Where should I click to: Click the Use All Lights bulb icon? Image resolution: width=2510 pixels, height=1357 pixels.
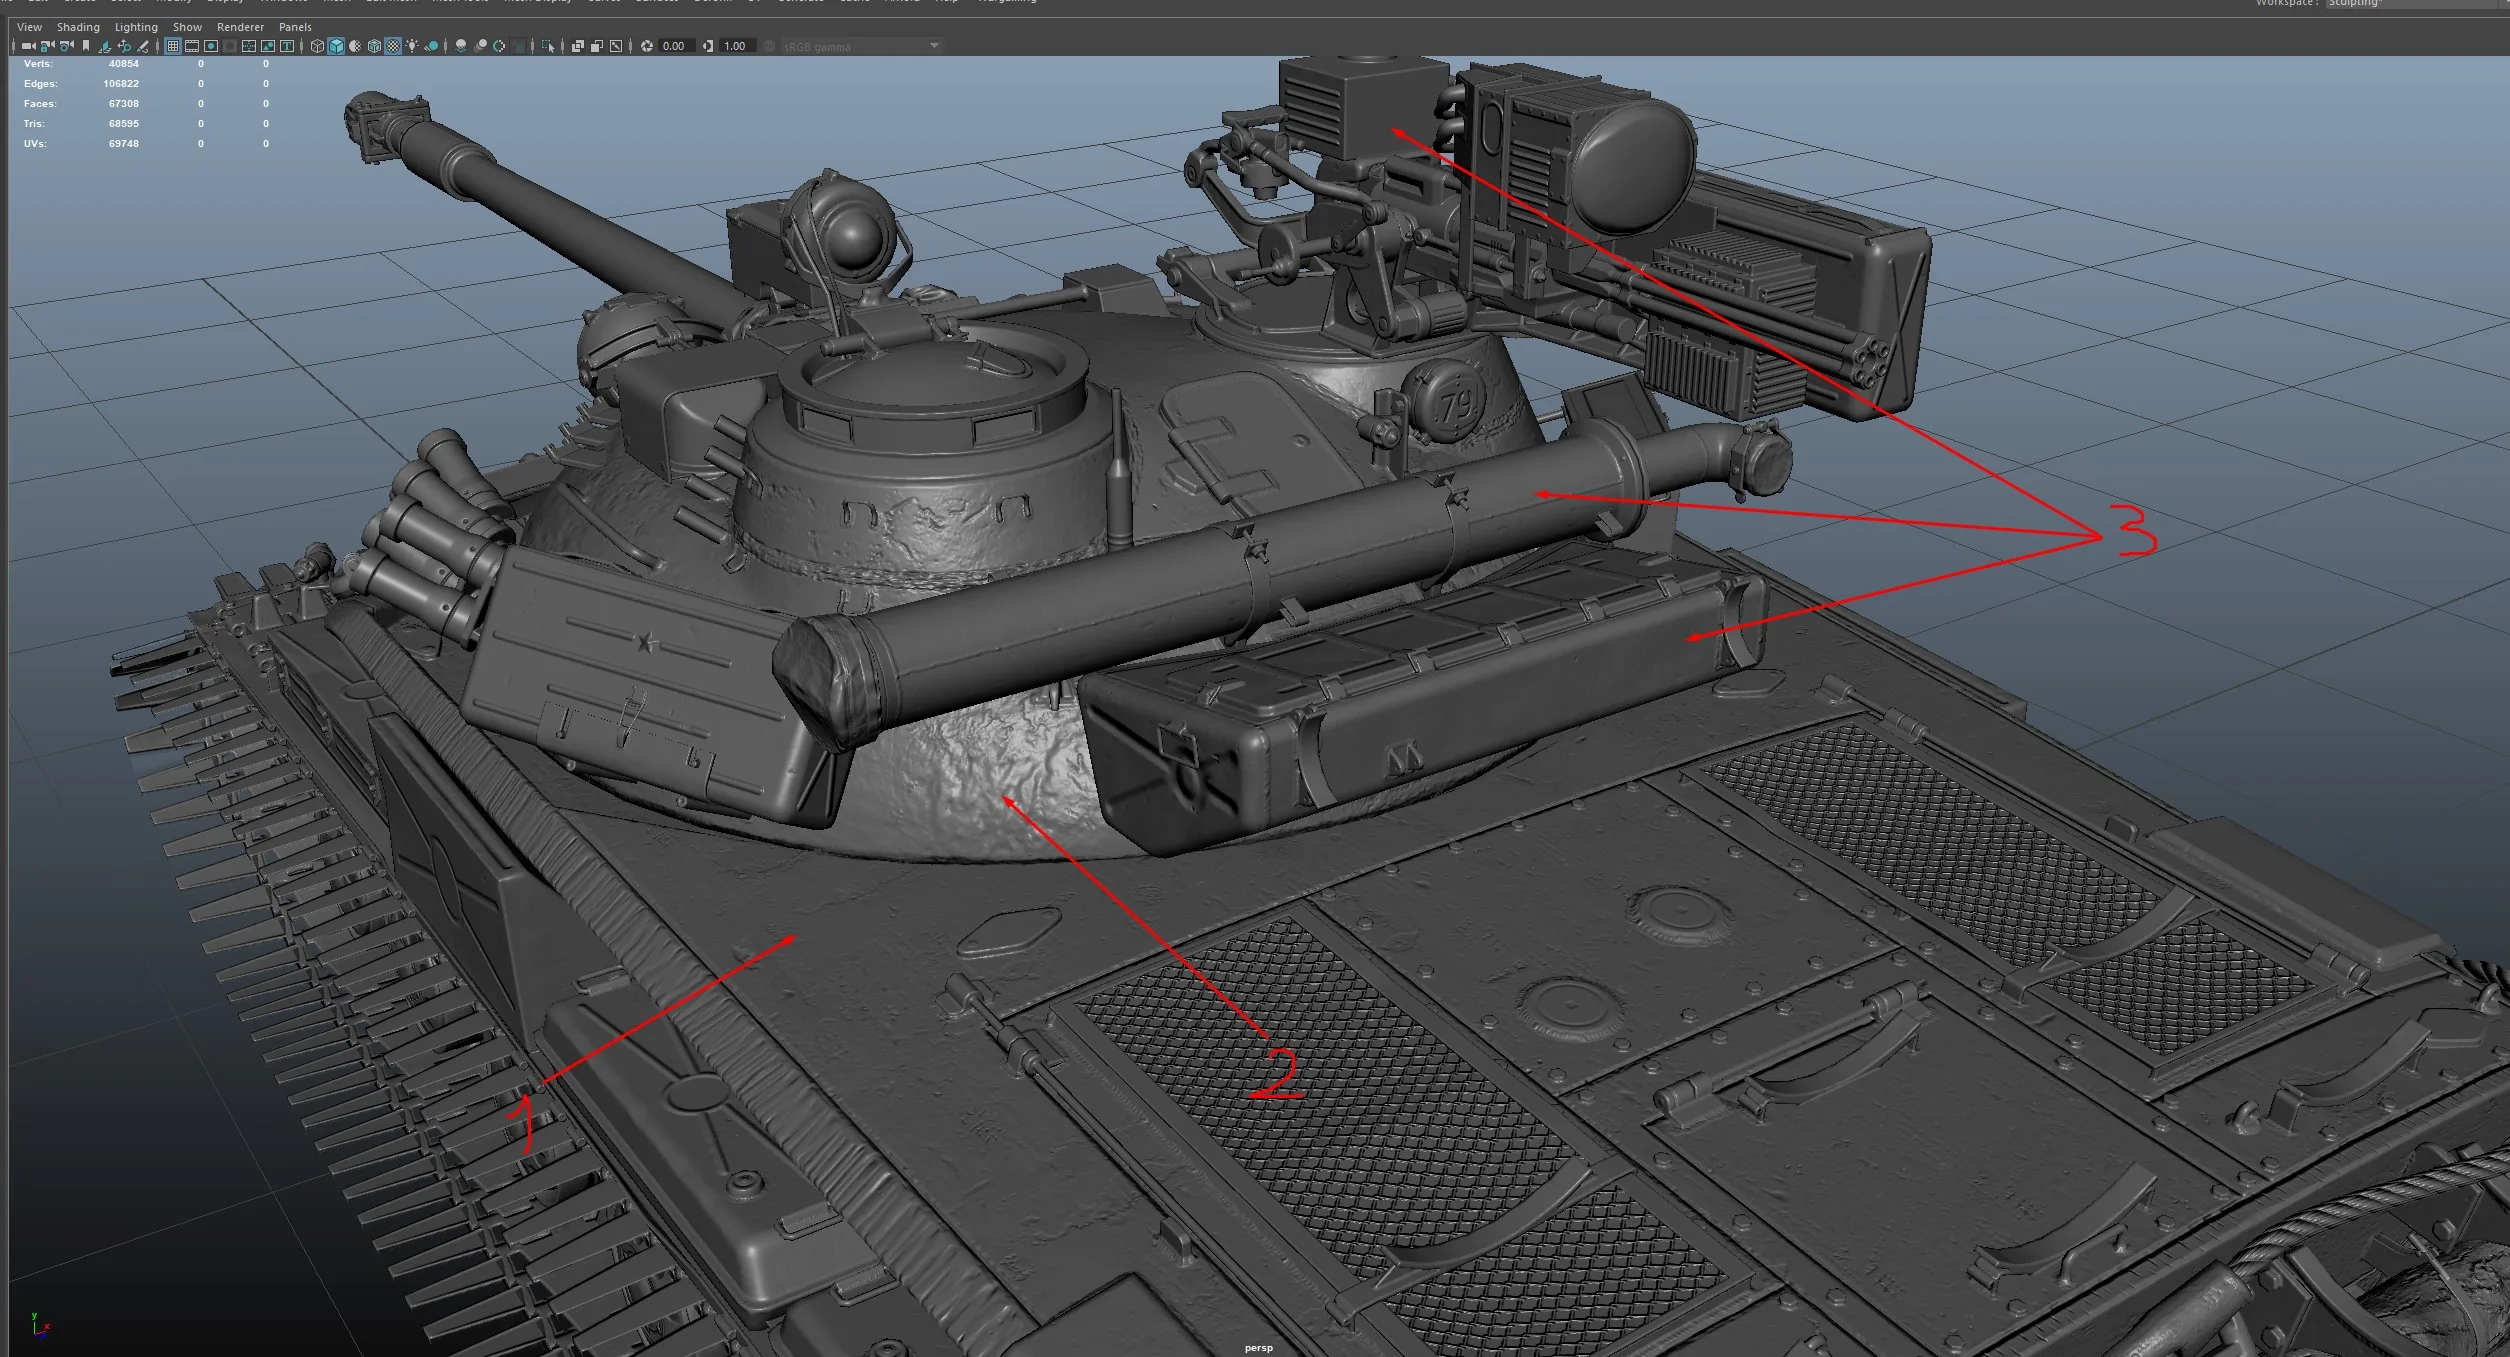pos(412,46)
